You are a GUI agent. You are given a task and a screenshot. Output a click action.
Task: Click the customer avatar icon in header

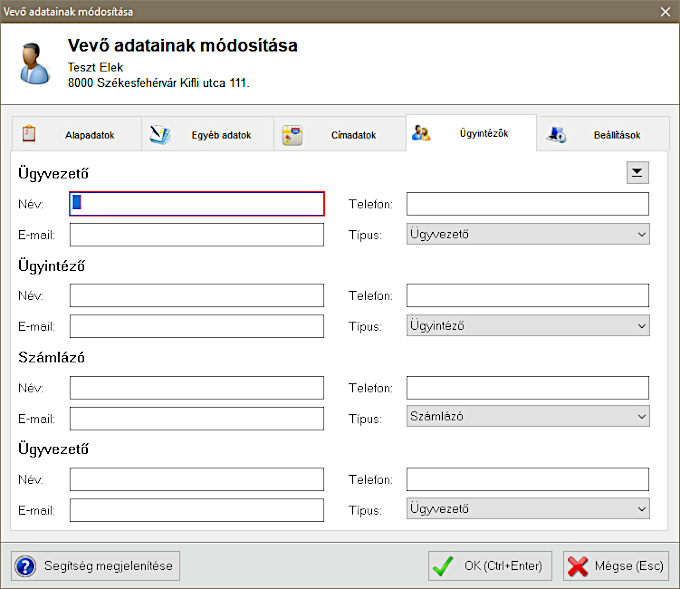pyautogui.click(x=36, y=63)
